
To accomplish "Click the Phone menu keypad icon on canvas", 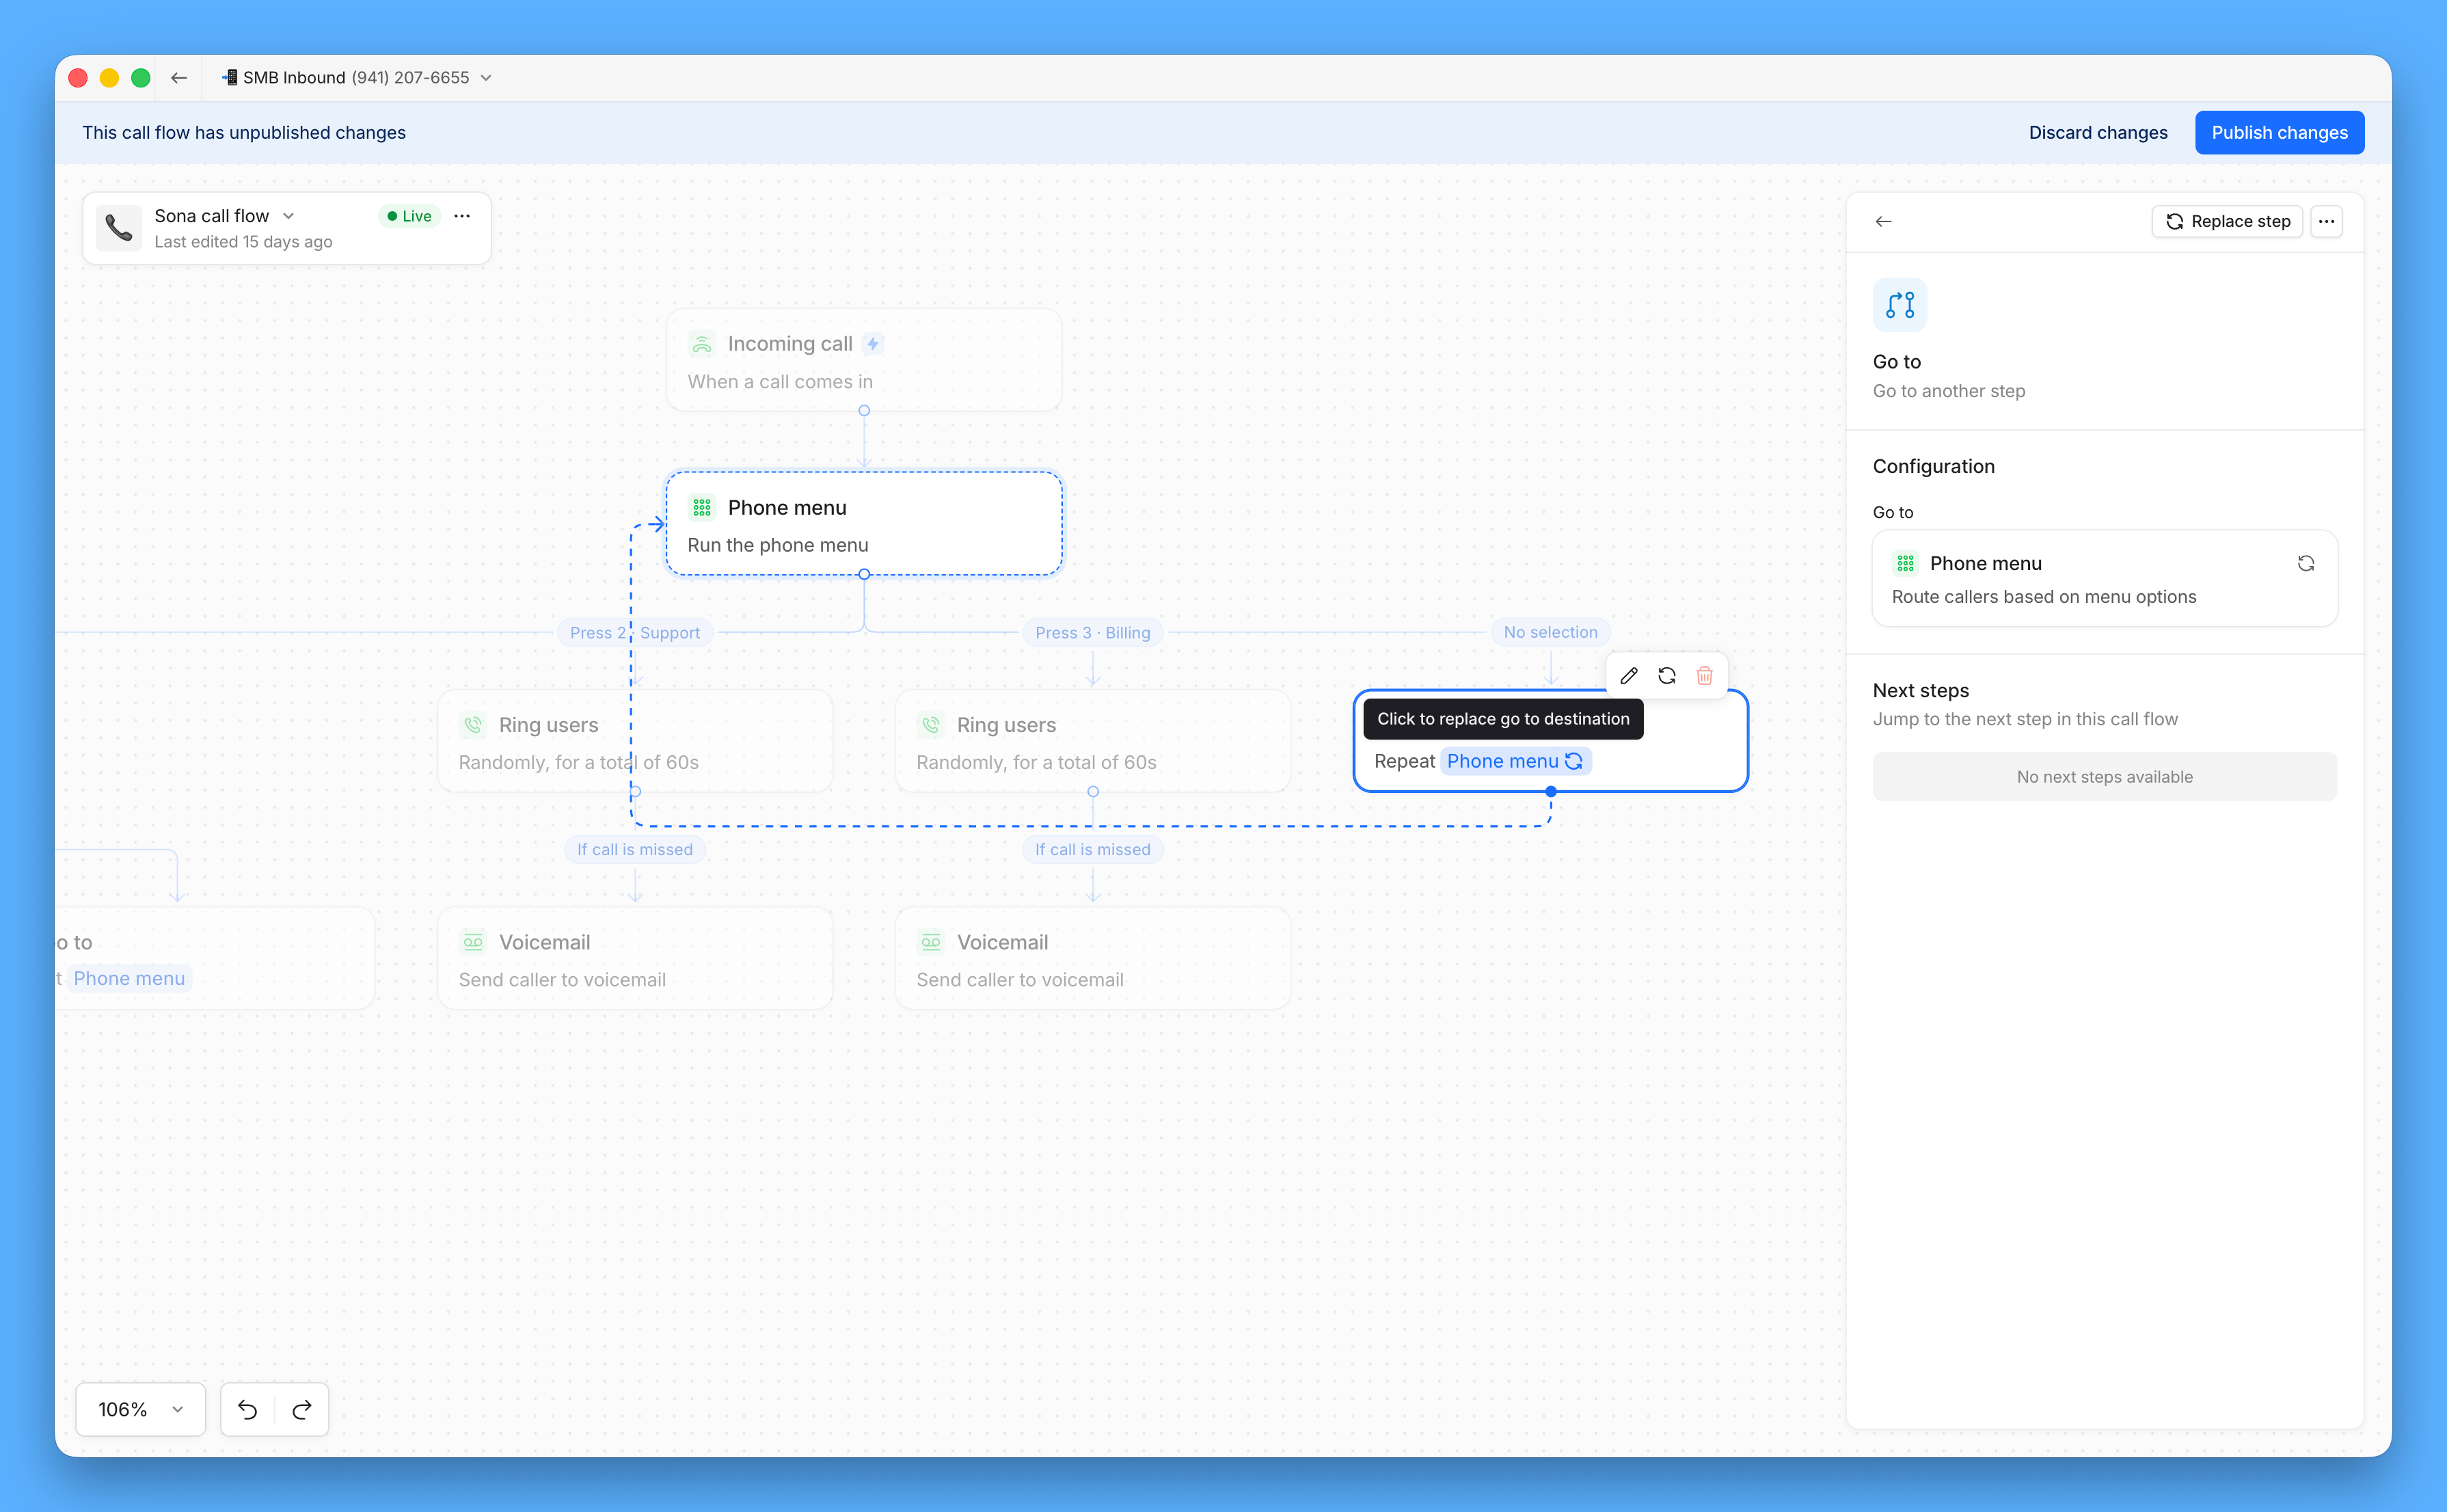I will coord(702,508).
